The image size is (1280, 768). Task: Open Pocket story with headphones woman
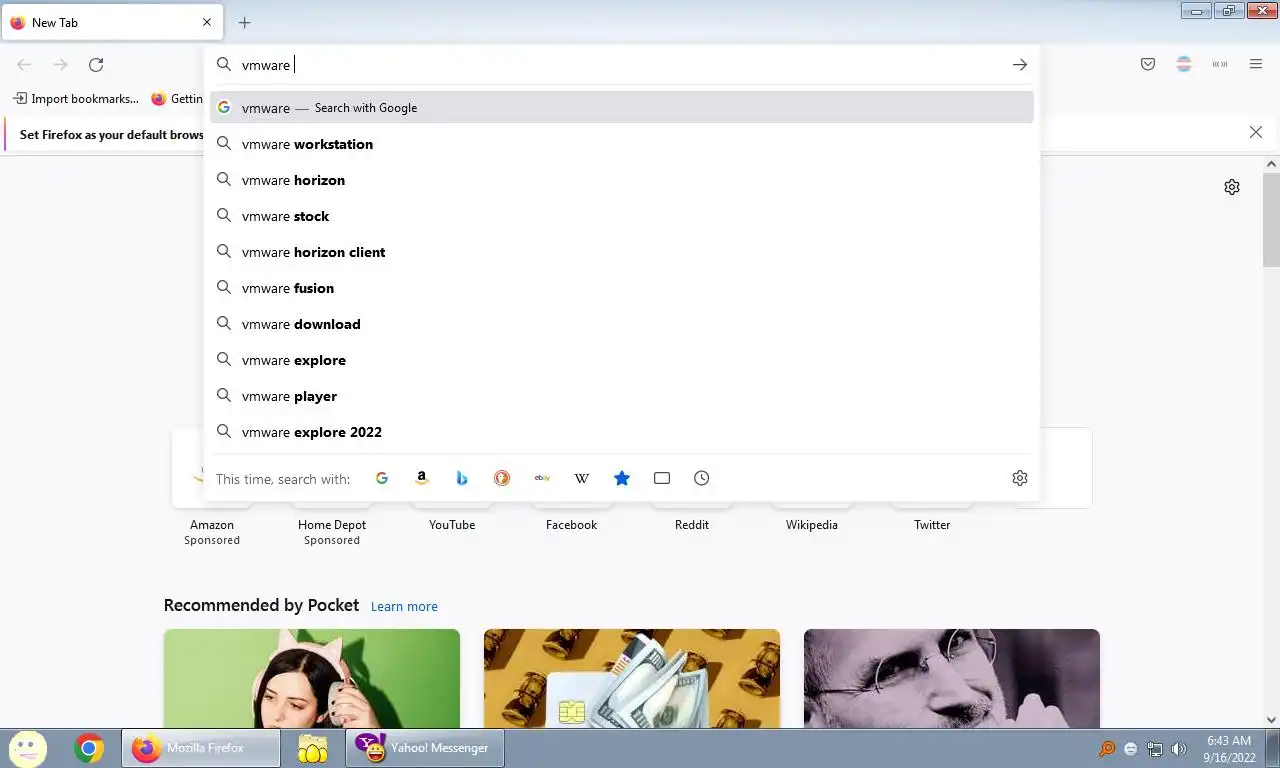pos(312,678)
